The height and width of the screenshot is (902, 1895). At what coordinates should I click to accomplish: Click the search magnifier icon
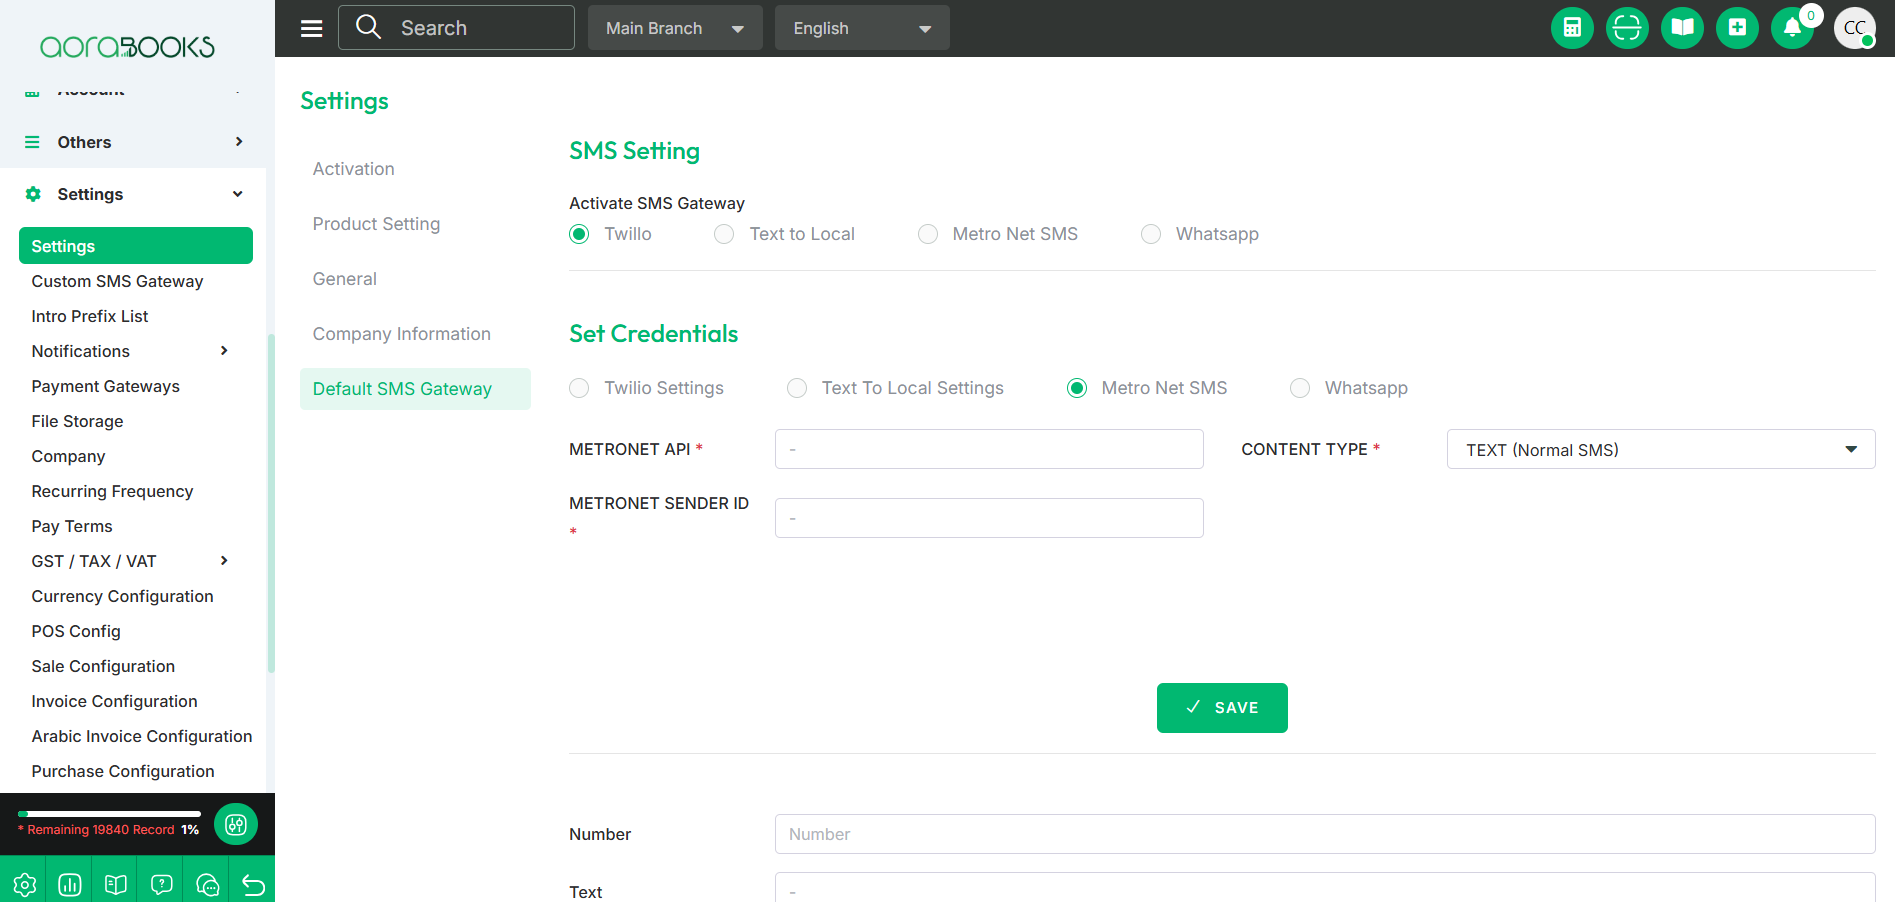(x=368, y=27)
